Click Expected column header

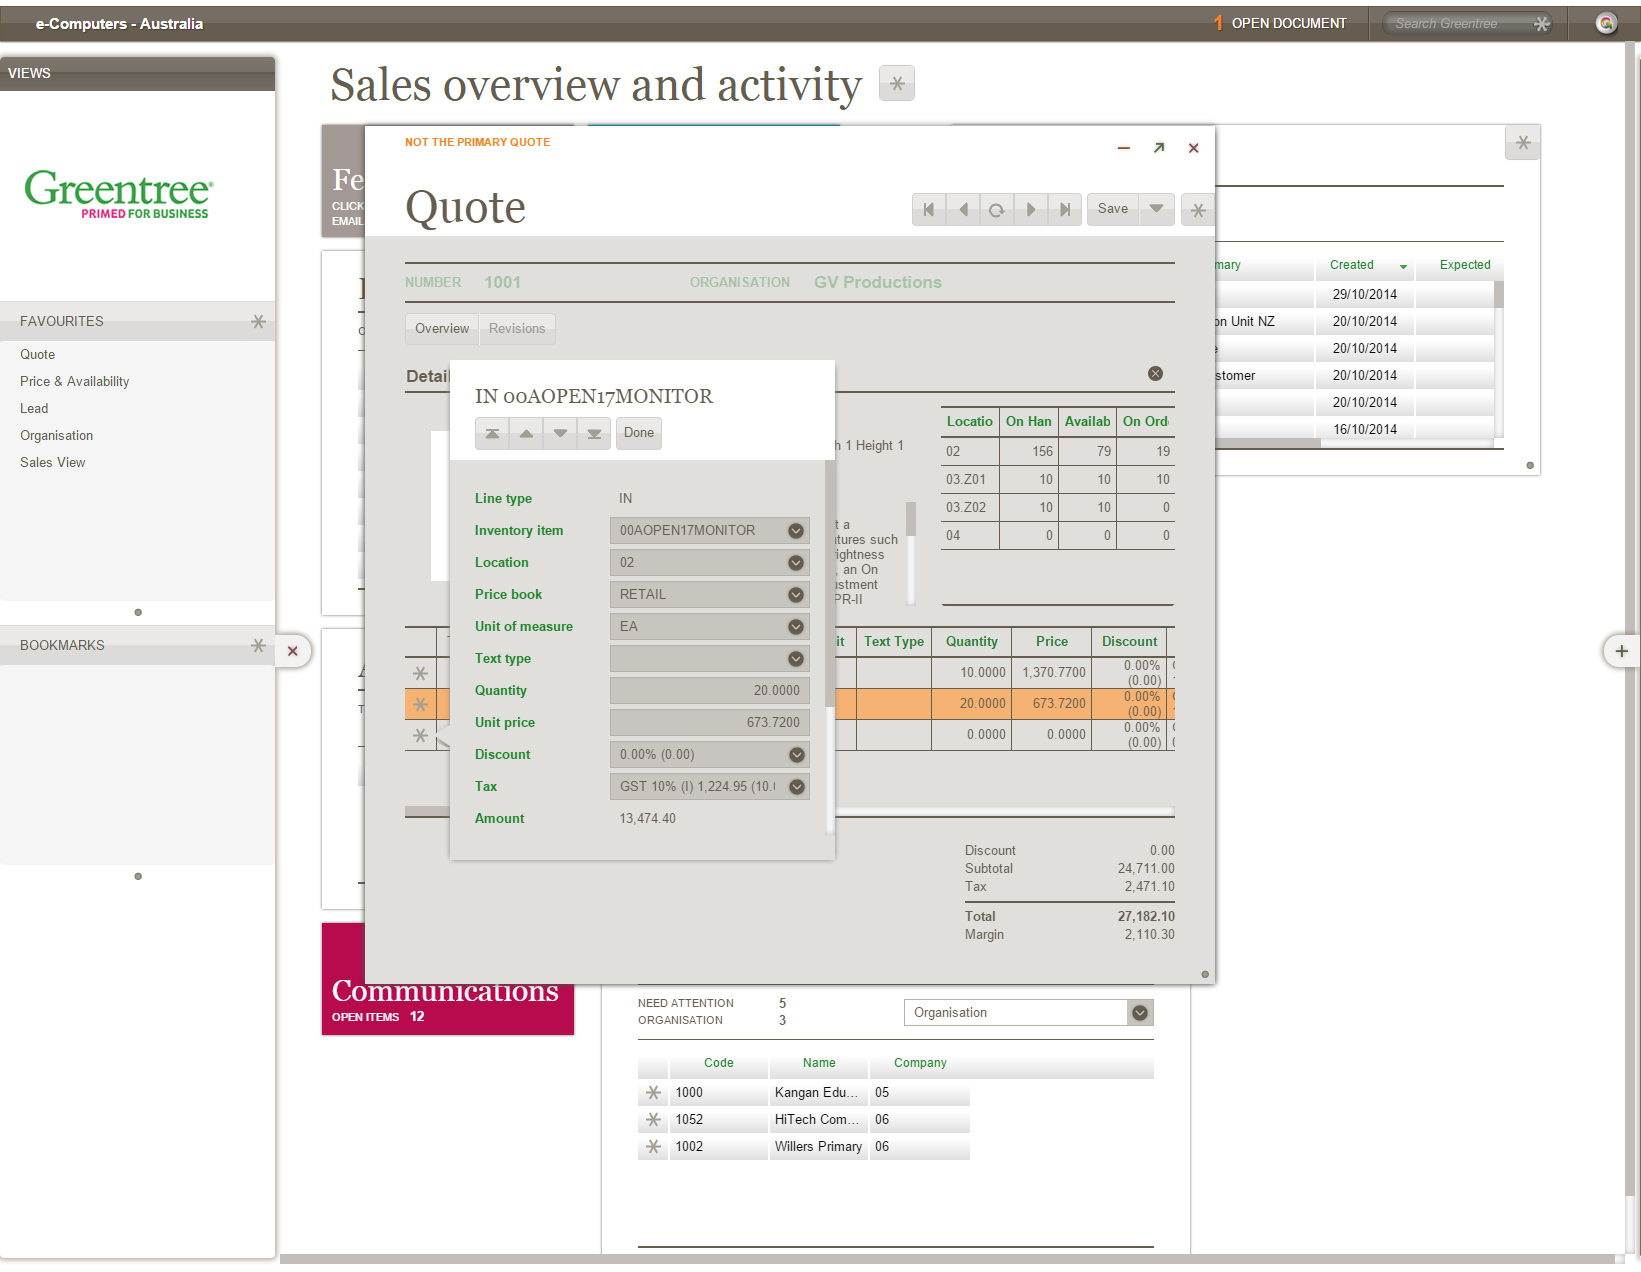tap(1465, 265)
